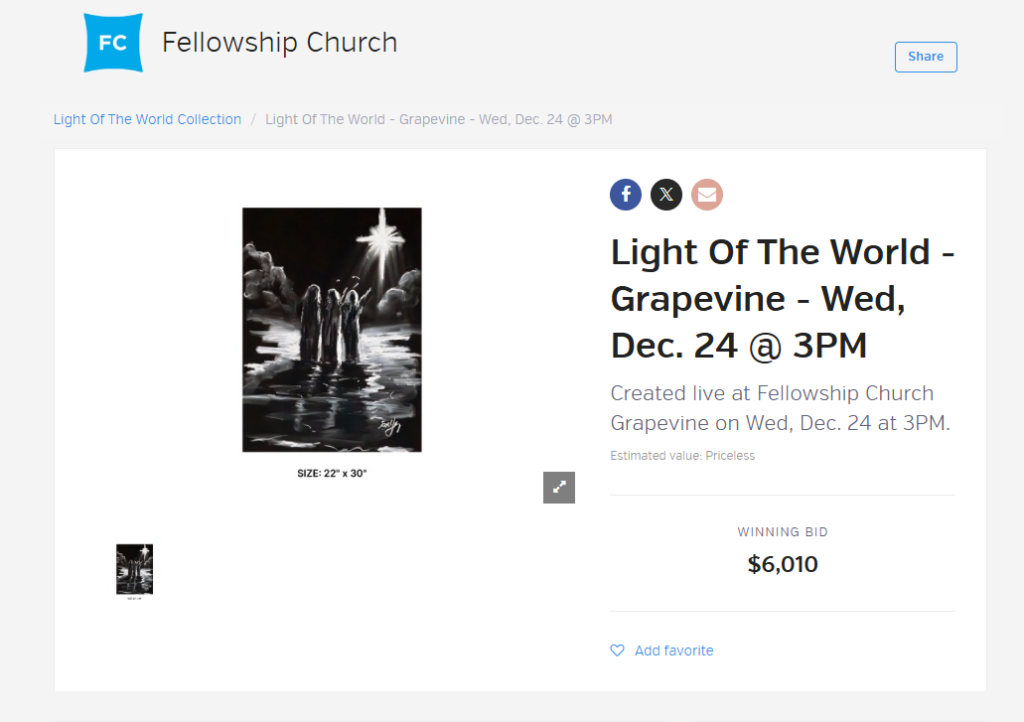Click the heart icon beside Add favorite
The width and height of the screenshot is (1024, 722).
click(x=617, y=651)
